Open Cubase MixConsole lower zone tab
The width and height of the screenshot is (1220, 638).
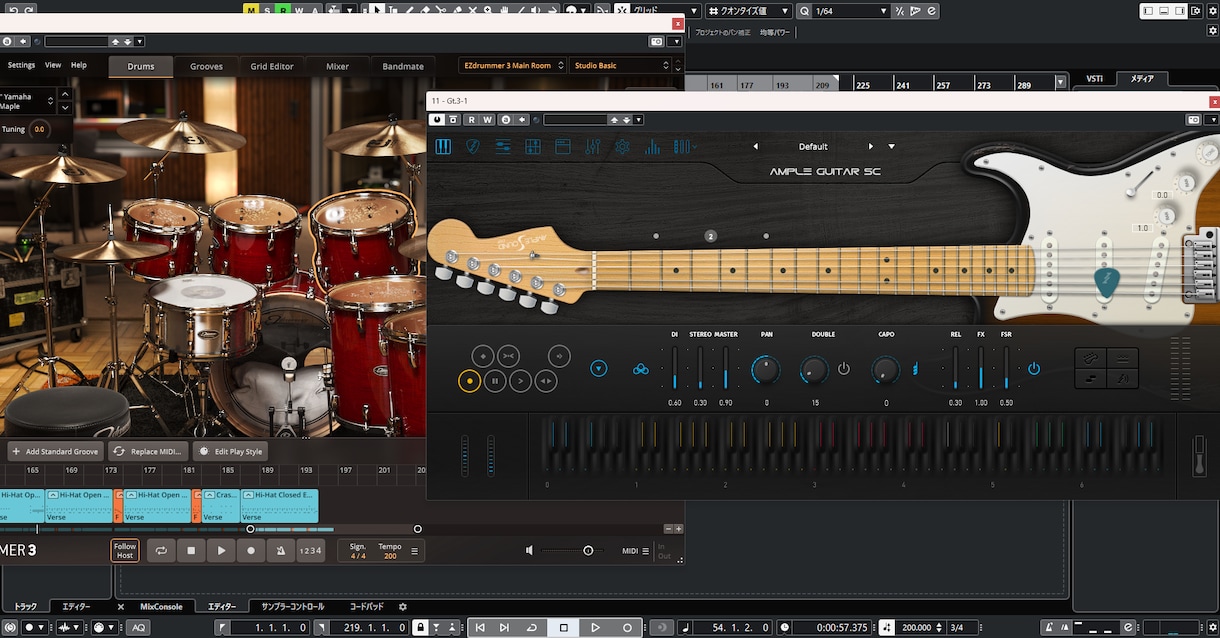click(161, 606)
